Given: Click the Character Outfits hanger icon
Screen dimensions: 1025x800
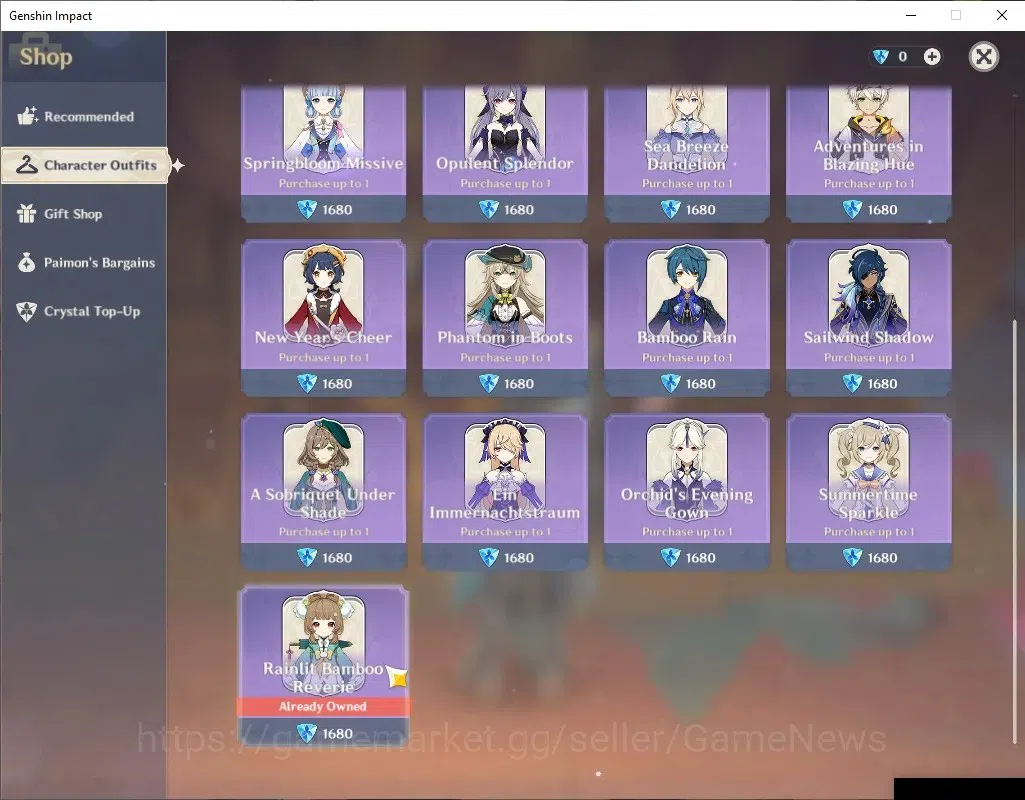Looking at the screenshot, I should [27, 165].
